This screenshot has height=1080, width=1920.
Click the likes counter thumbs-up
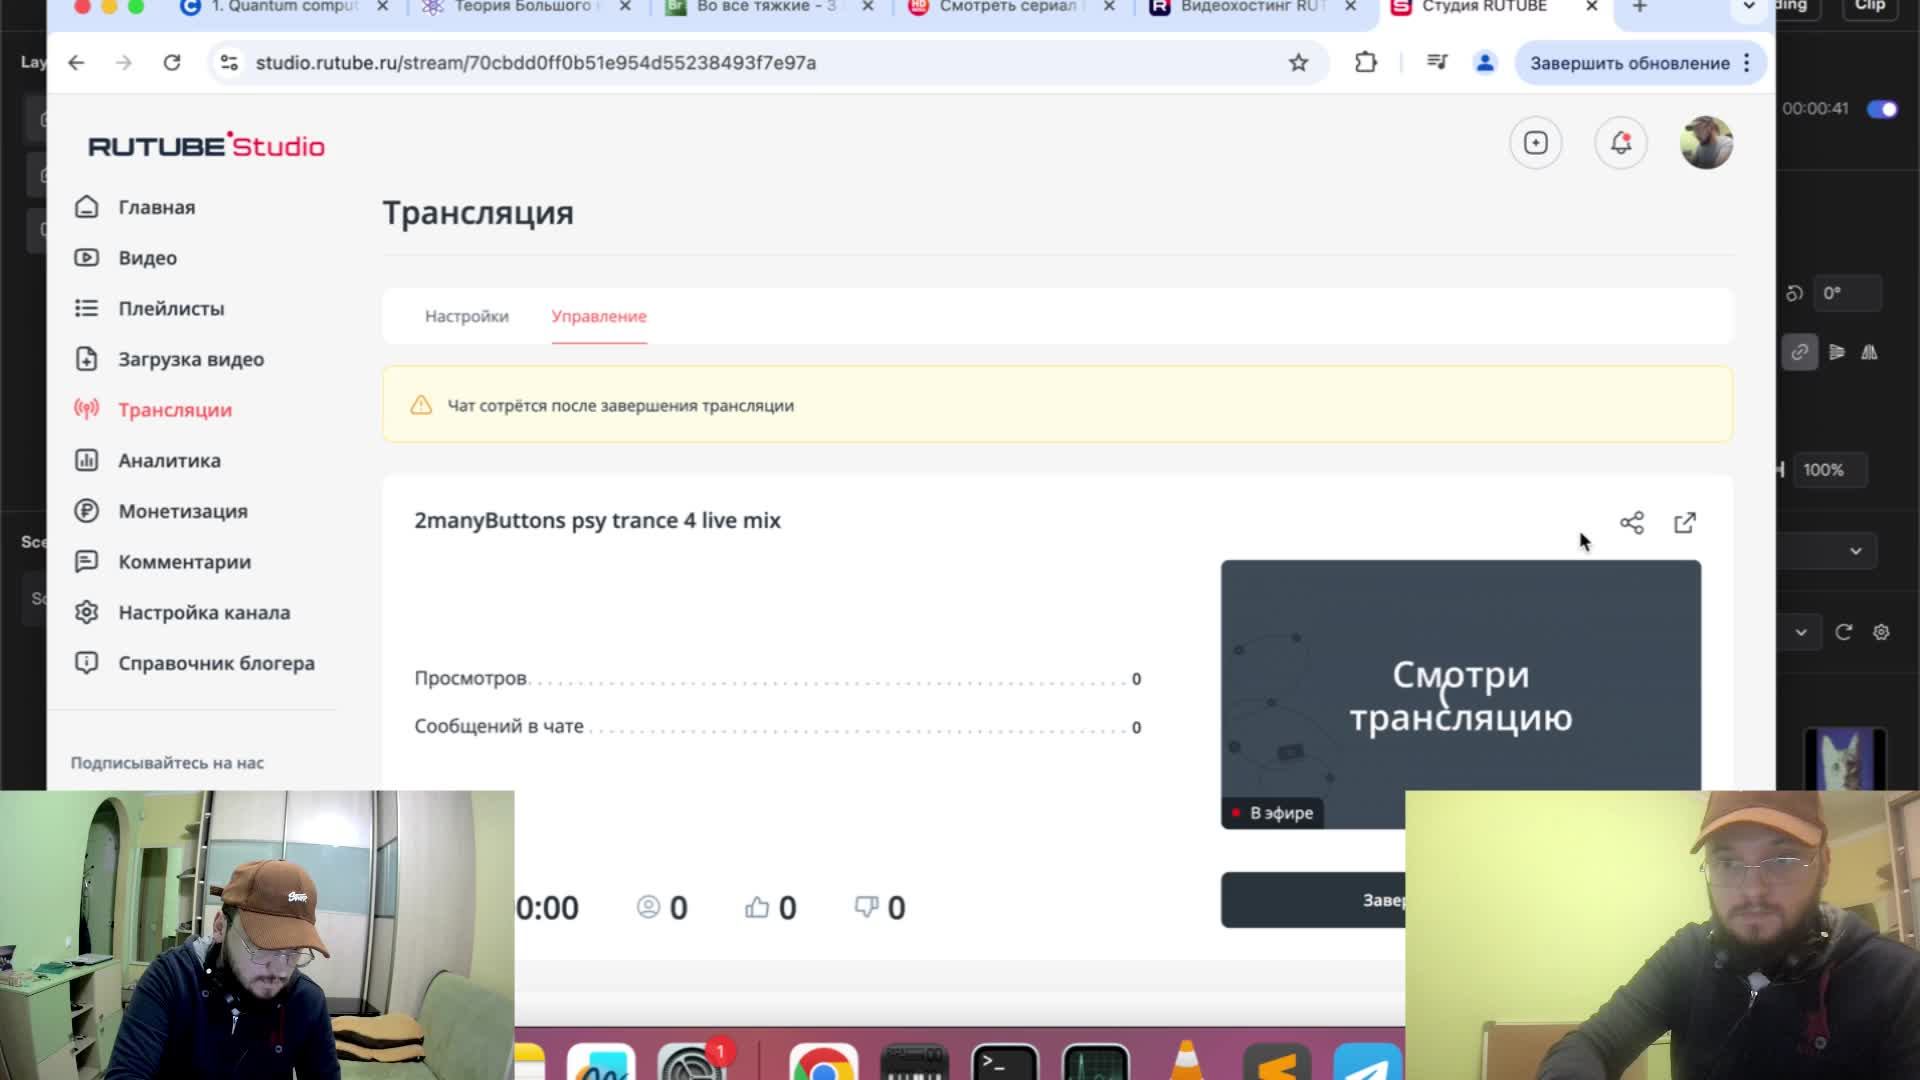pyautogui.click(x=770, y=907)
